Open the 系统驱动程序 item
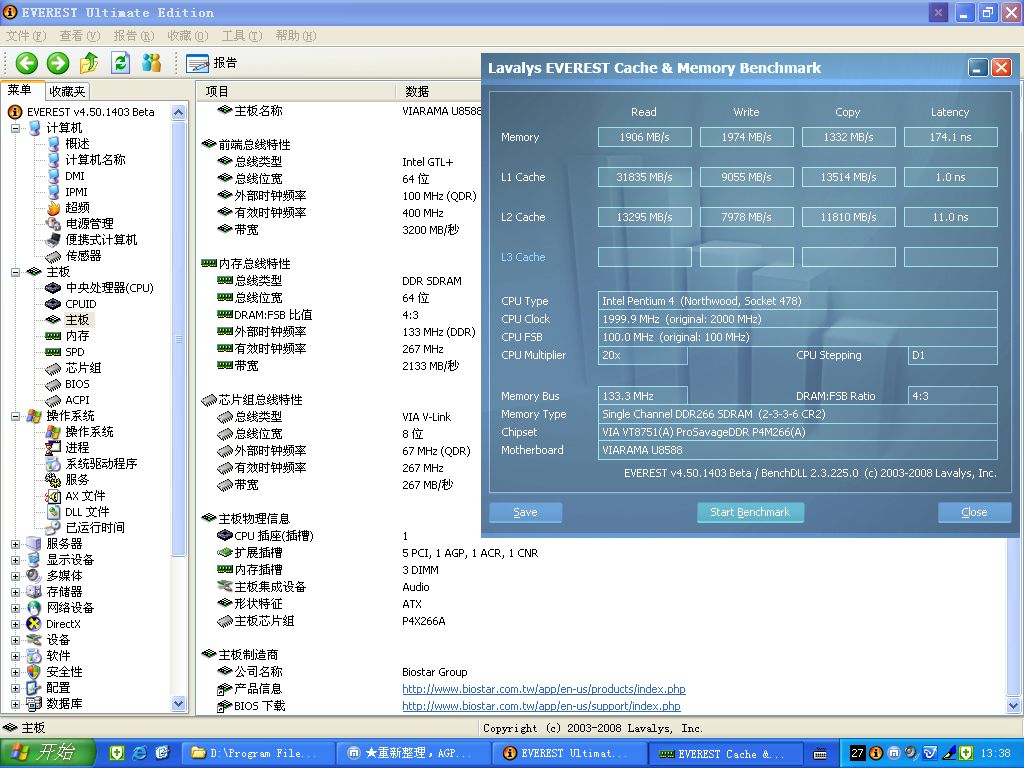1024x768 pixels. 101,464
